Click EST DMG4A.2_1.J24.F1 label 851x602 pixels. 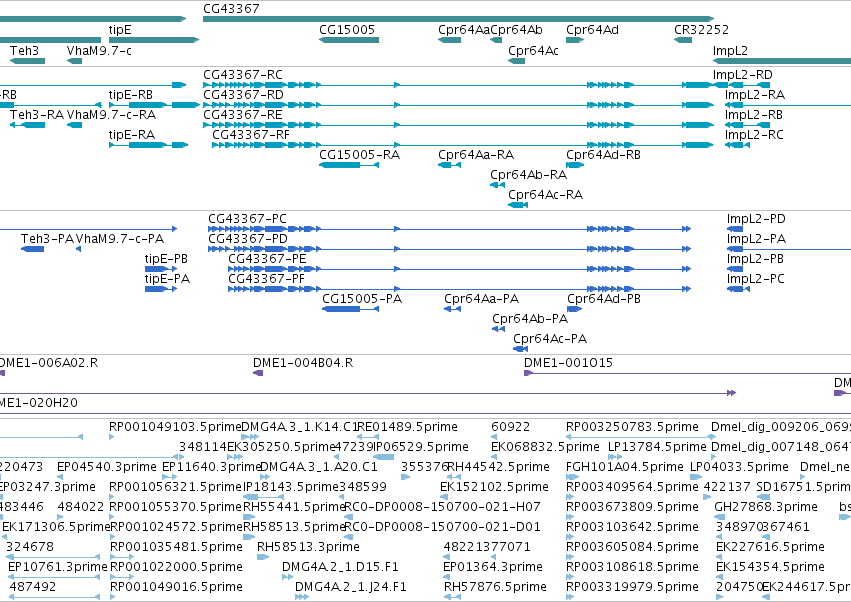click(x=351, y=587)
